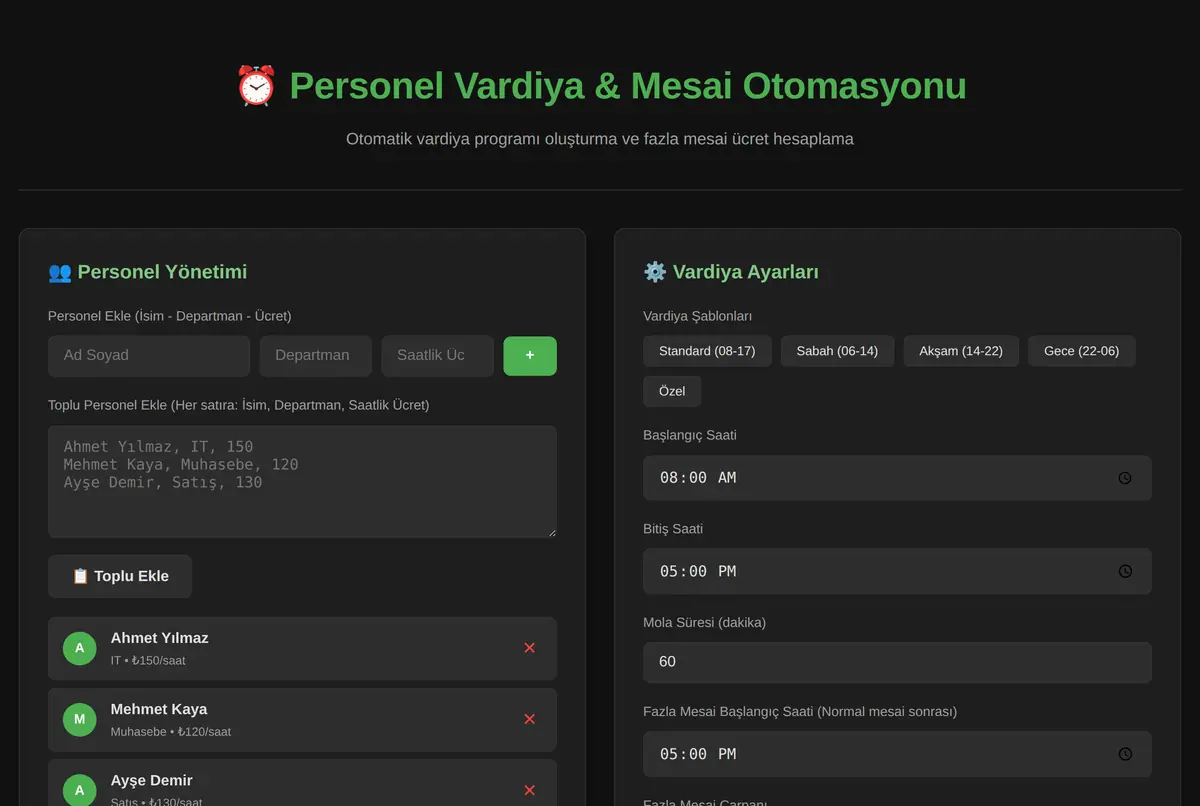
Task: Remove Mehmet Kaya with the red X
Action: pos(529,719)
